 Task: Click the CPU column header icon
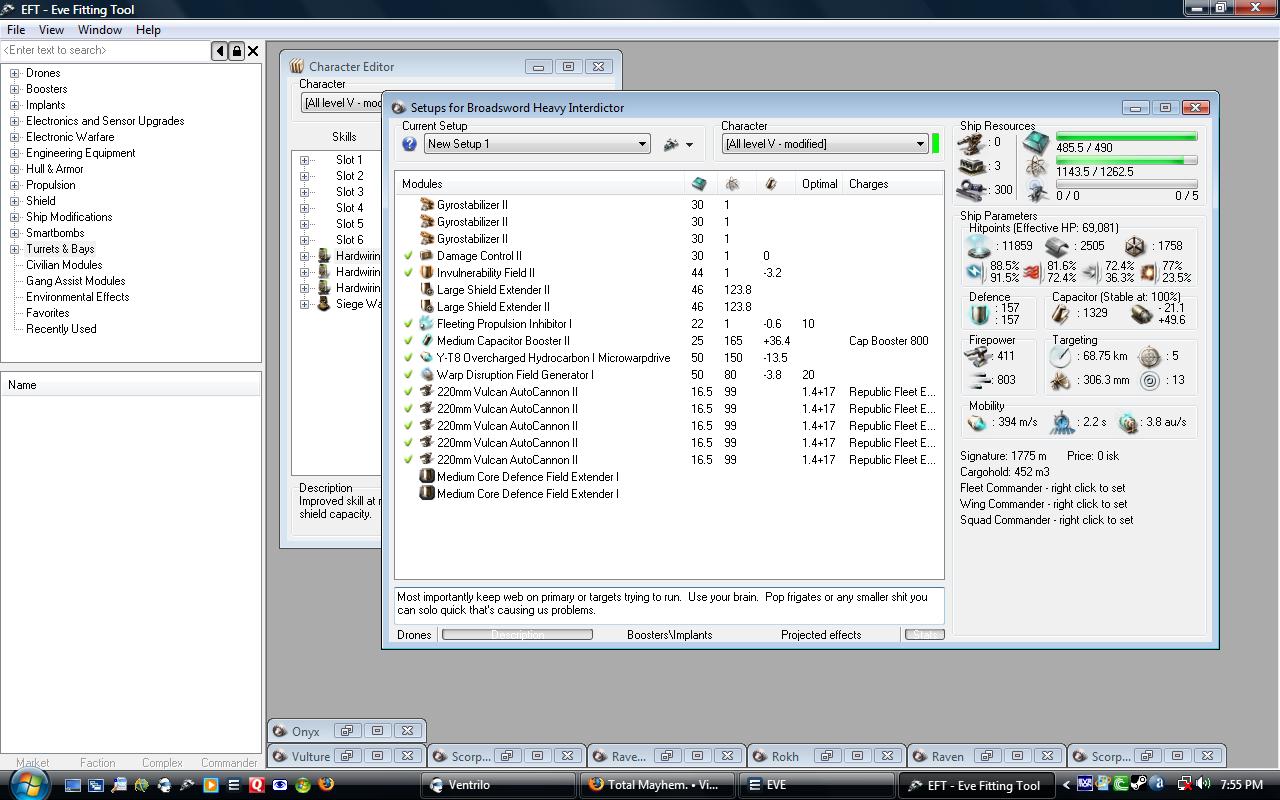pos(698,184)
